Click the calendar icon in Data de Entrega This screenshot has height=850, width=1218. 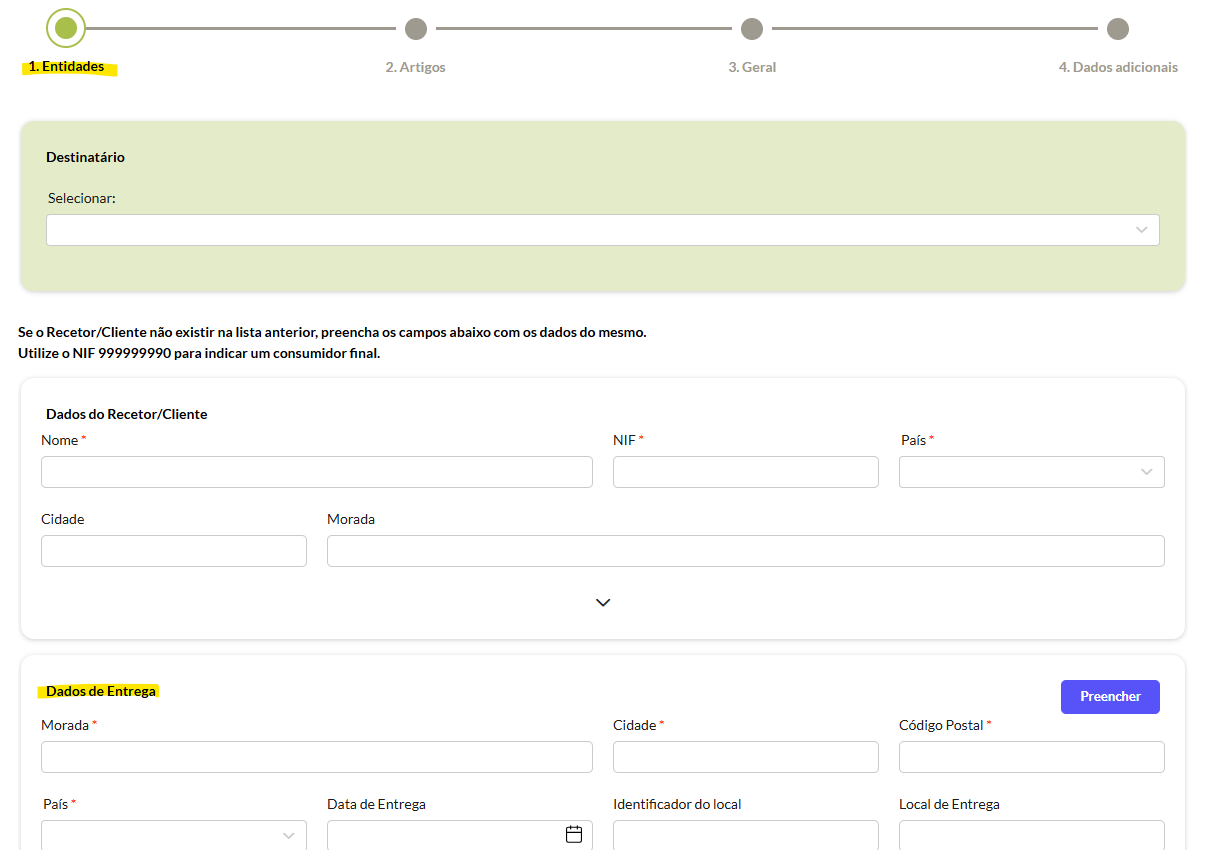tap(574, 834)
